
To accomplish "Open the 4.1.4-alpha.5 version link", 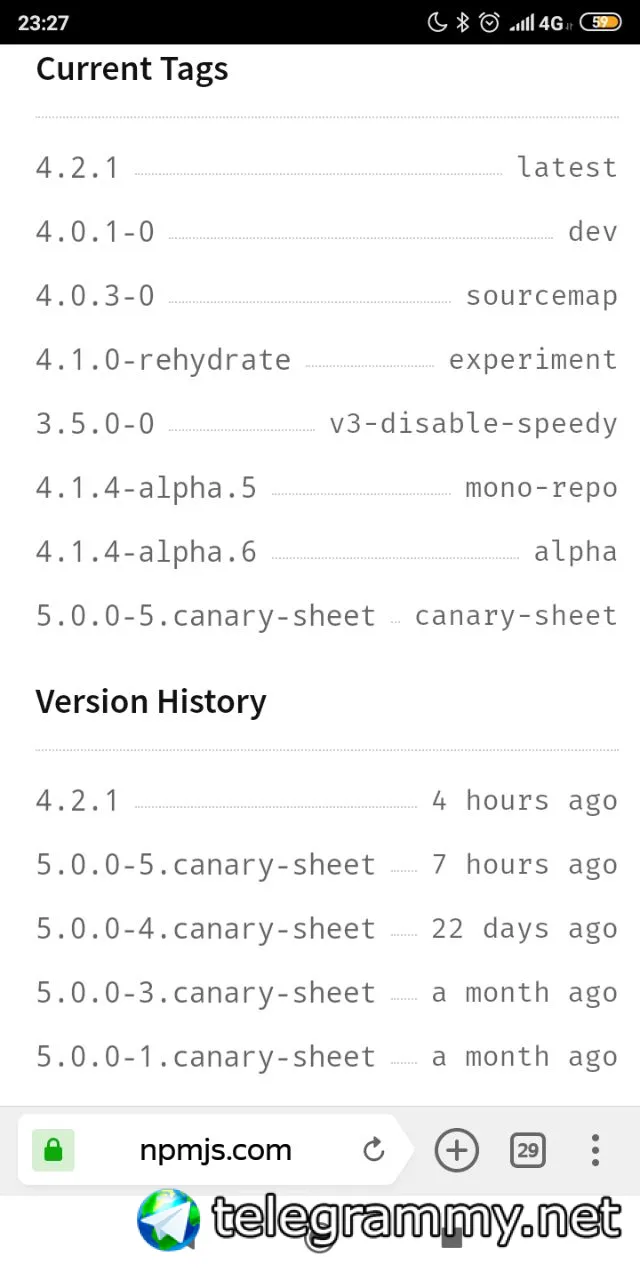I will [146, 488].
